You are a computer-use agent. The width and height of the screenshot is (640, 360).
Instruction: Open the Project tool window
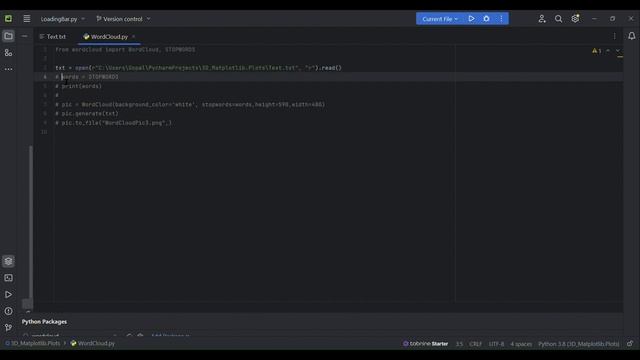8,36
